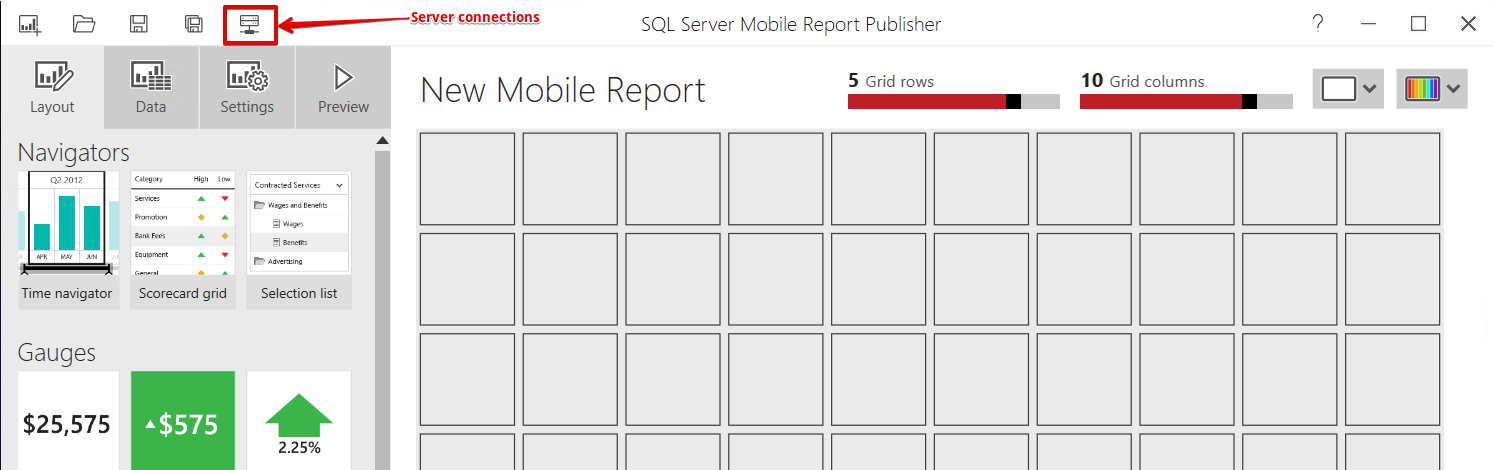Screen dimensions: 1494x470
Task: Save the mobile report
Action: (x=139, y=25)
